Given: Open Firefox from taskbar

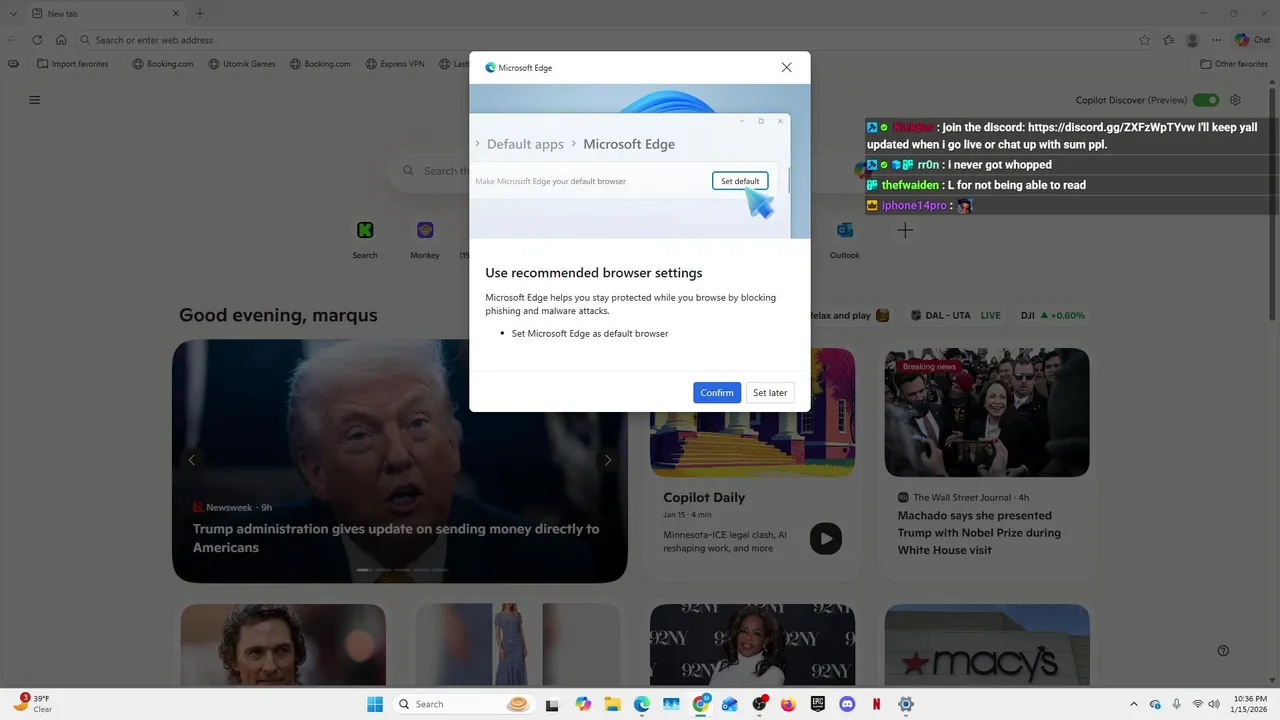Looking at the screenshot, I should click(x=788, y=704).
